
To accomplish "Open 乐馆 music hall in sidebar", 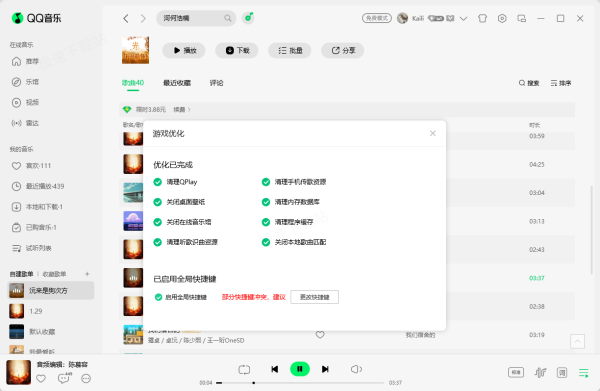I will [25, 82].
